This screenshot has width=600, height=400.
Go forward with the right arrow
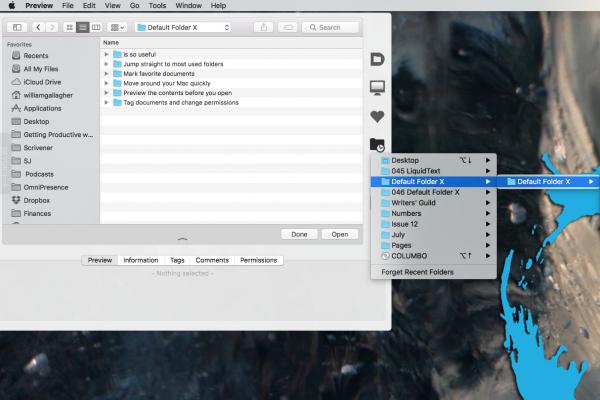click(52, 27)
